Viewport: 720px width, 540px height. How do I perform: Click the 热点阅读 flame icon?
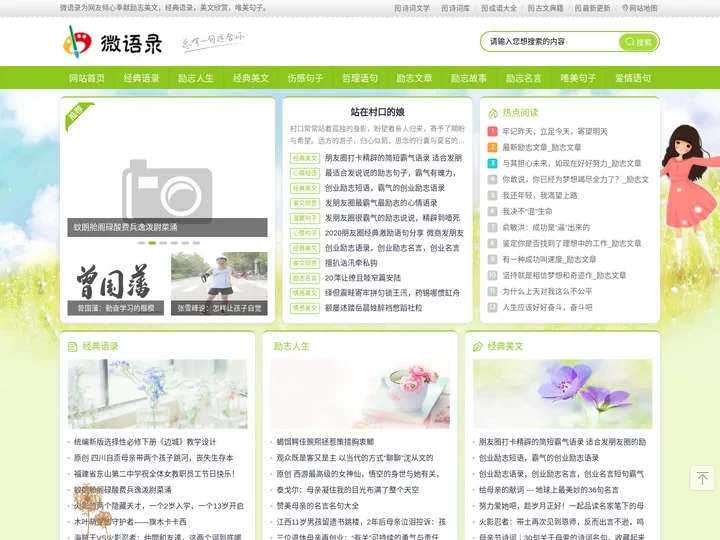(493, 113)
